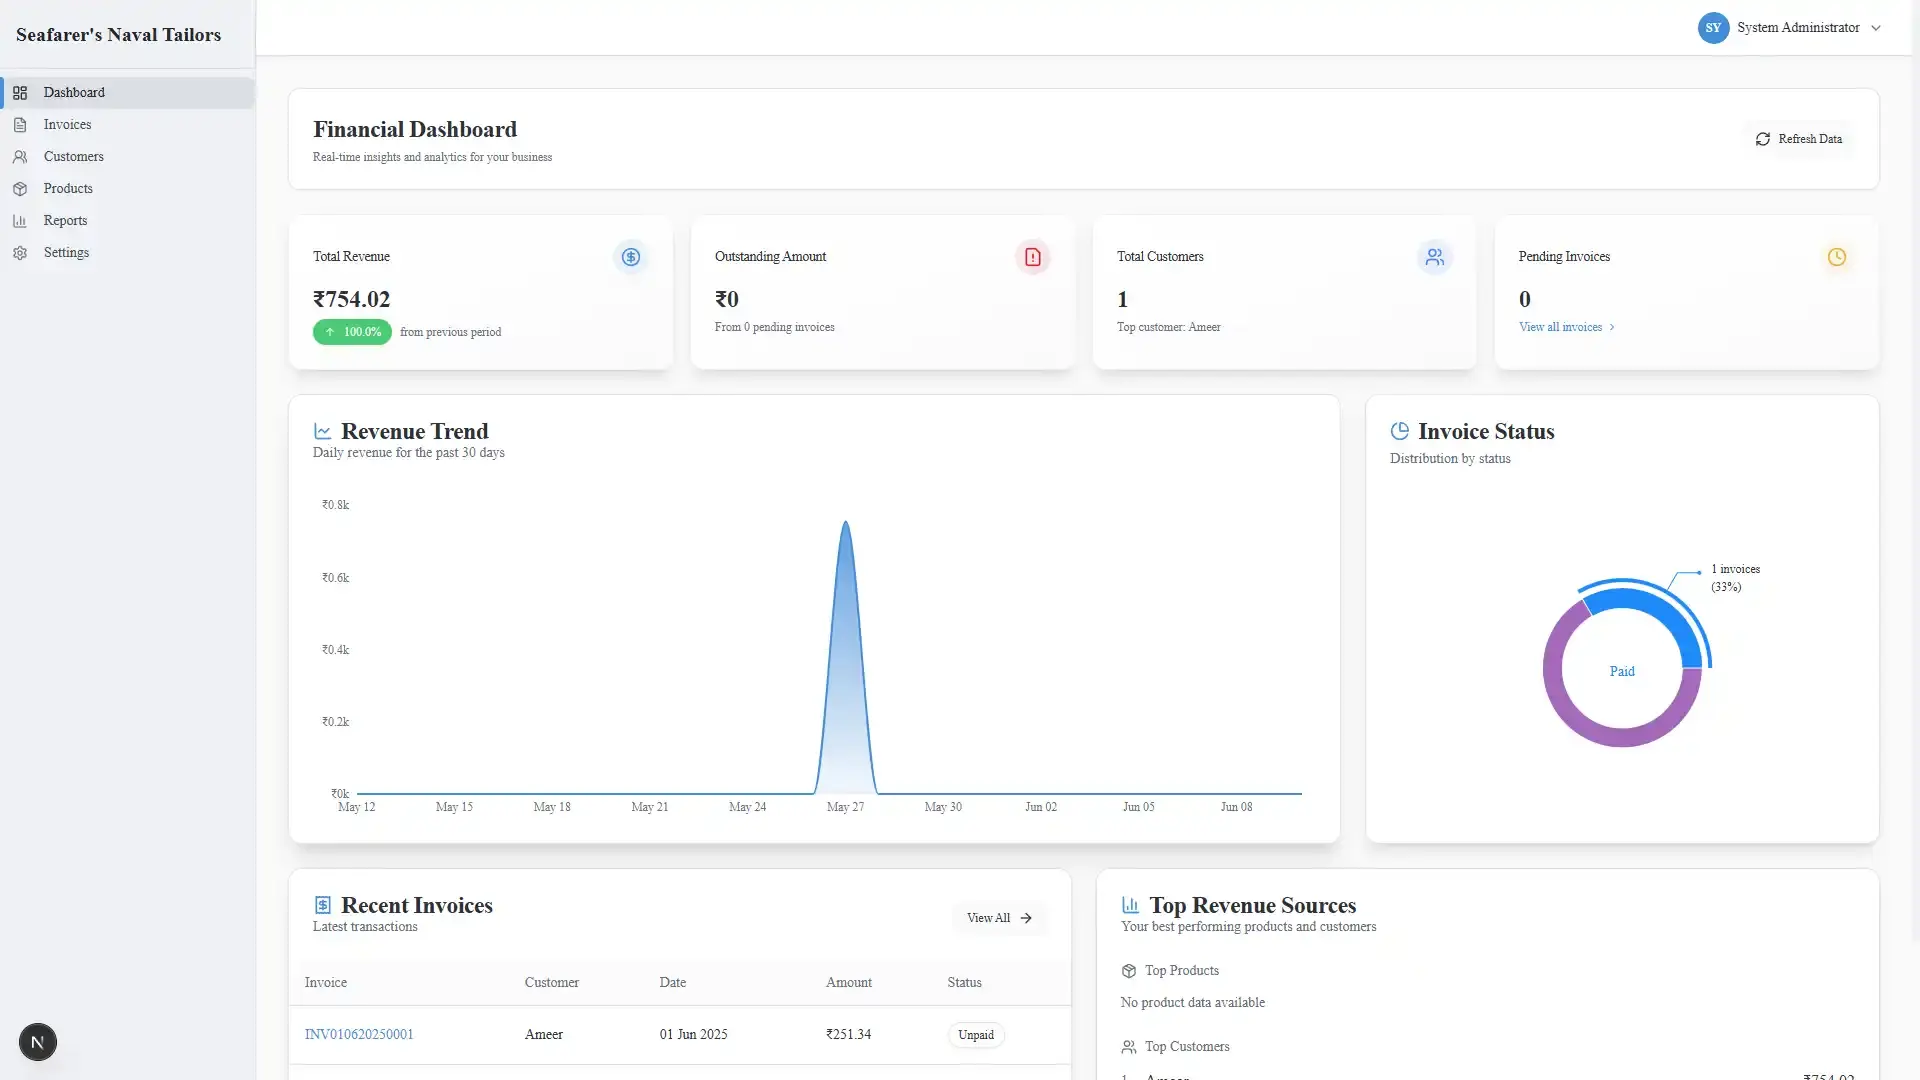Viewport: 1920px width, 1080px height.
Task: Click the Invoices document icon in sidebar
Action: pos(20,125)
